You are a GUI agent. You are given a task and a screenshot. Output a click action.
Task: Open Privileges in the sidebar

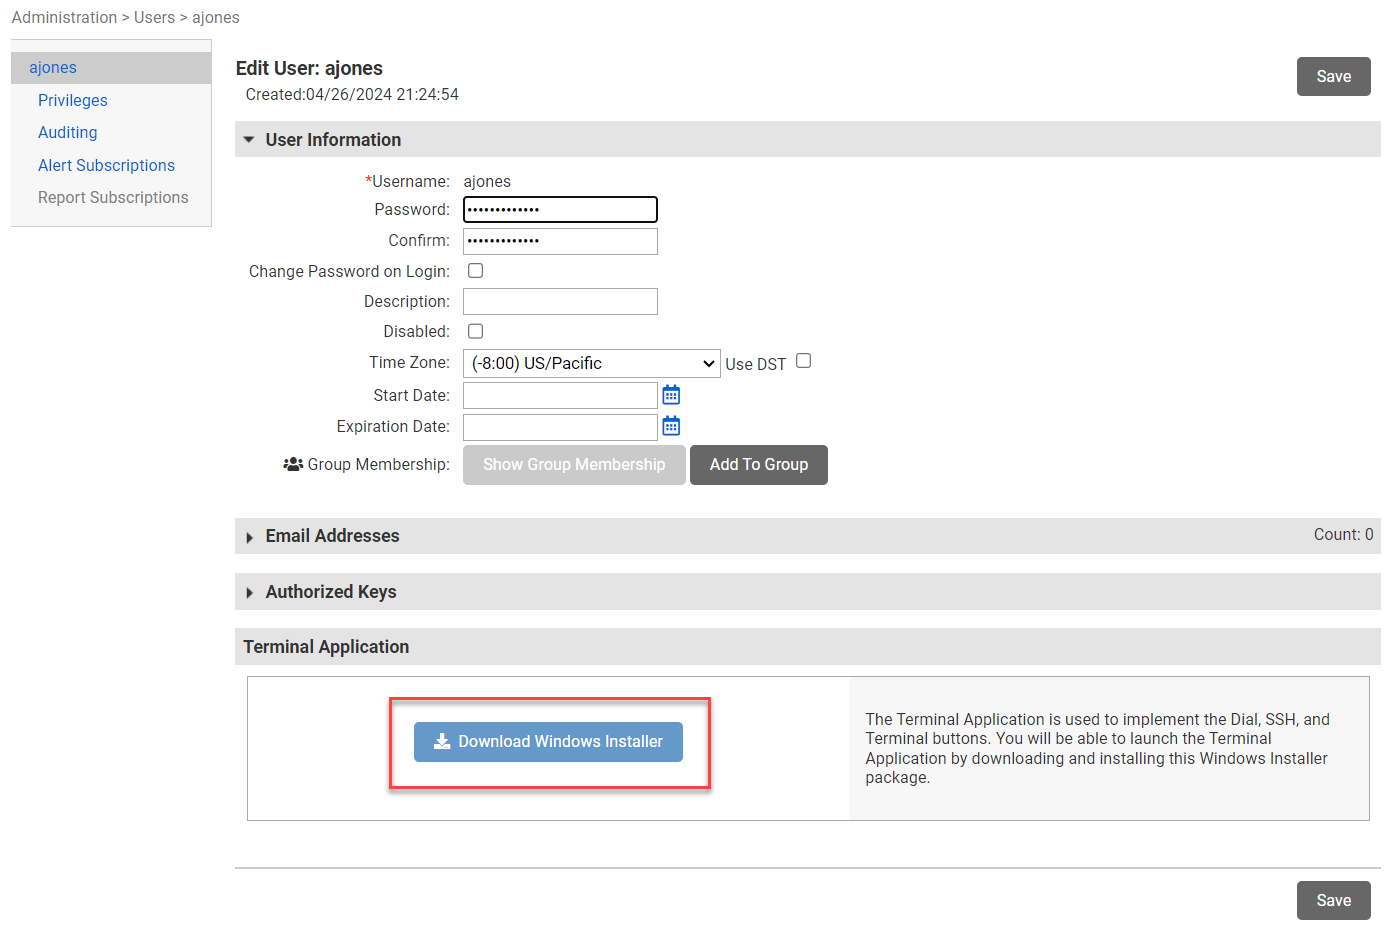(x=73, y=100)
